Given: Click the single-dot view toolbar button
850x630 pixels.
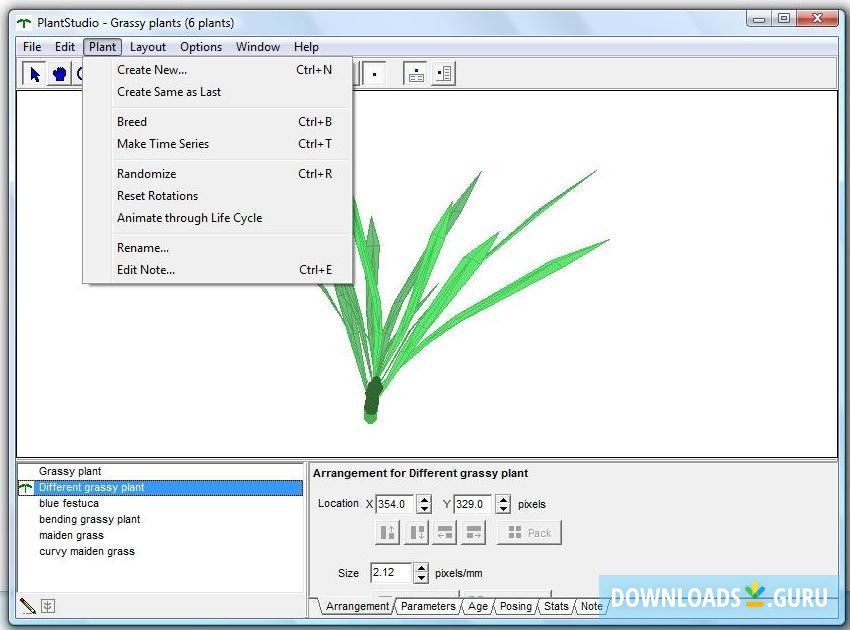Looking at the screenshot, I should [x=374, y=74].
